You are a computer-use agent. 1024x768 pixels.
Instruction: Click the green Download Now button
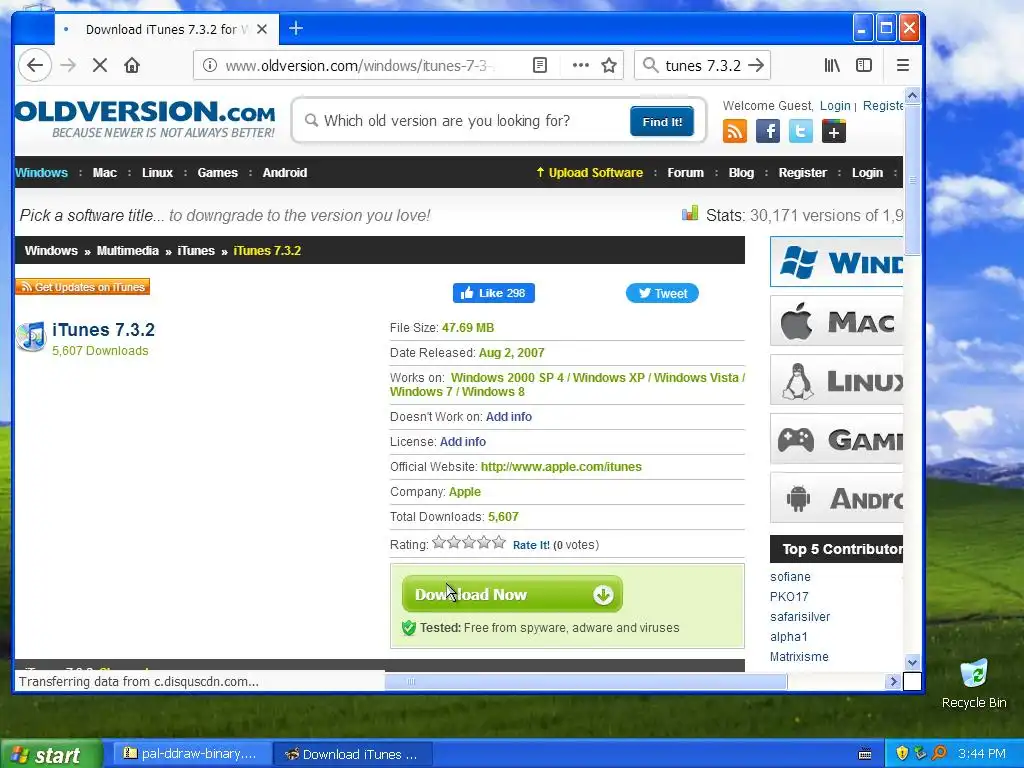[513, 594]
